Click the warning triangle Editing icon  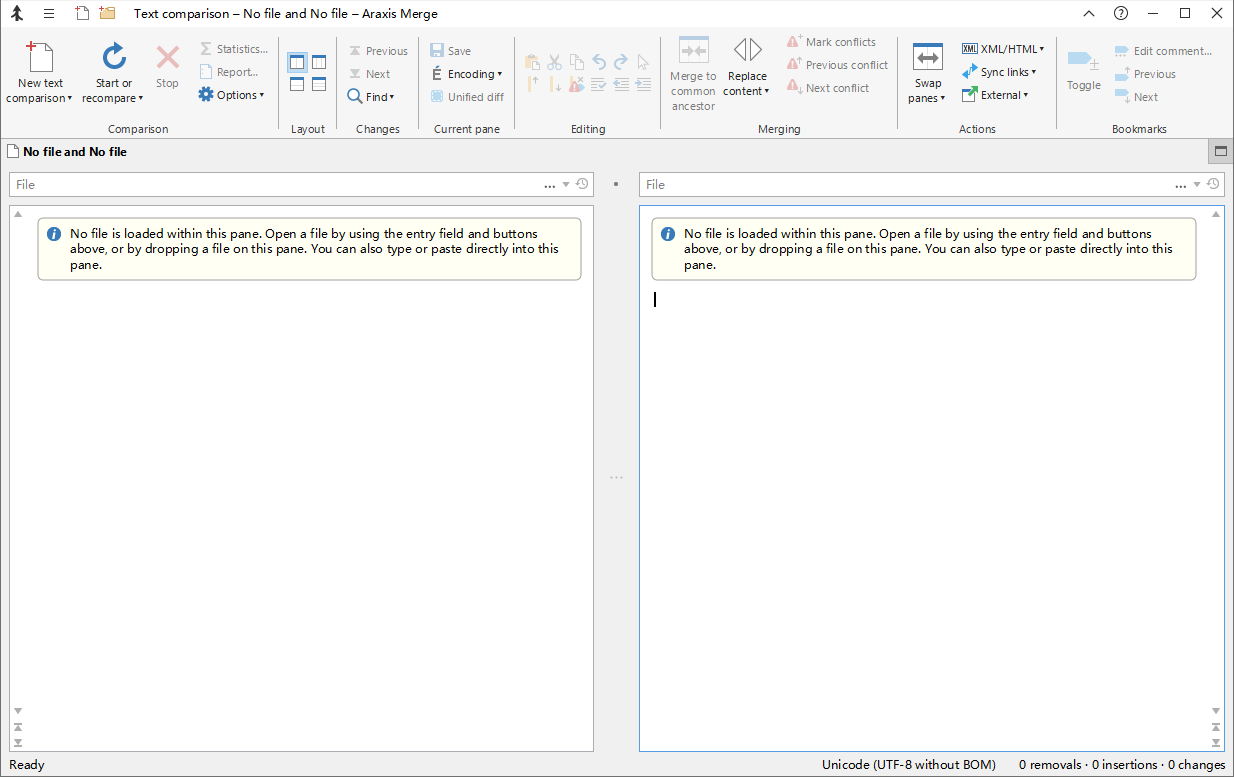[x=577, y=84]
